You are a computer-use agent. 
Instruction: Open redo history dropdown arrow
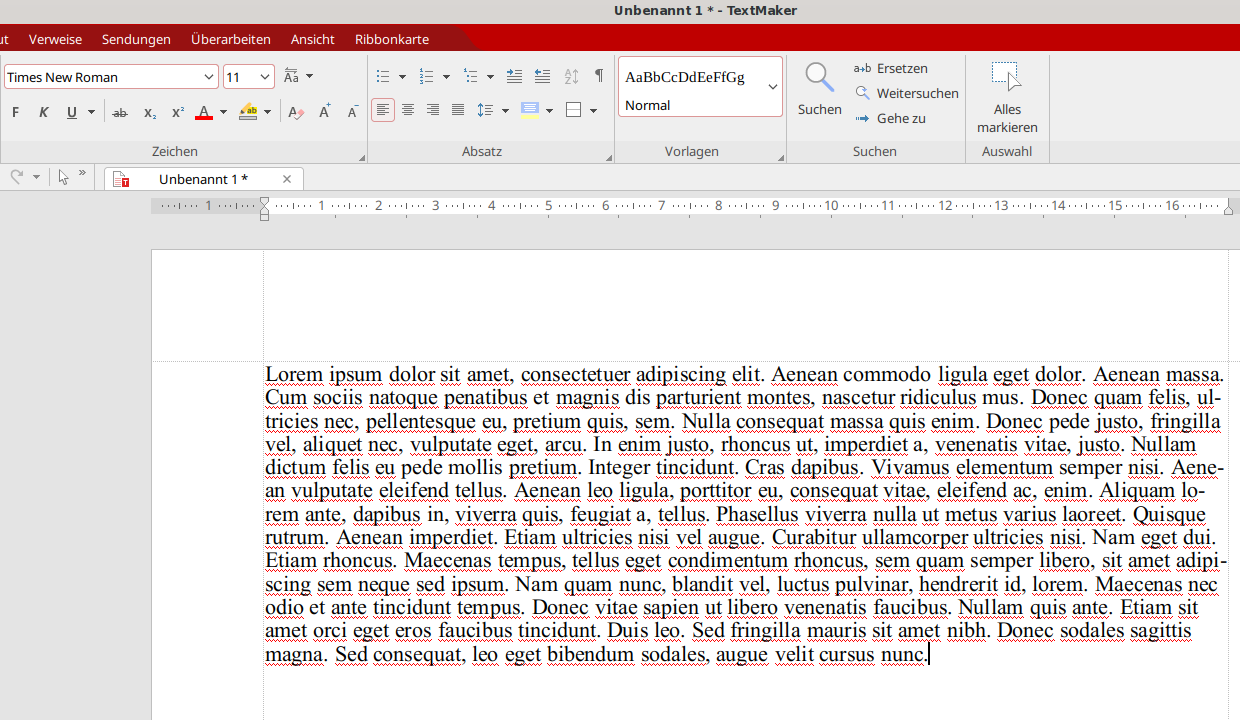(36, 177)
